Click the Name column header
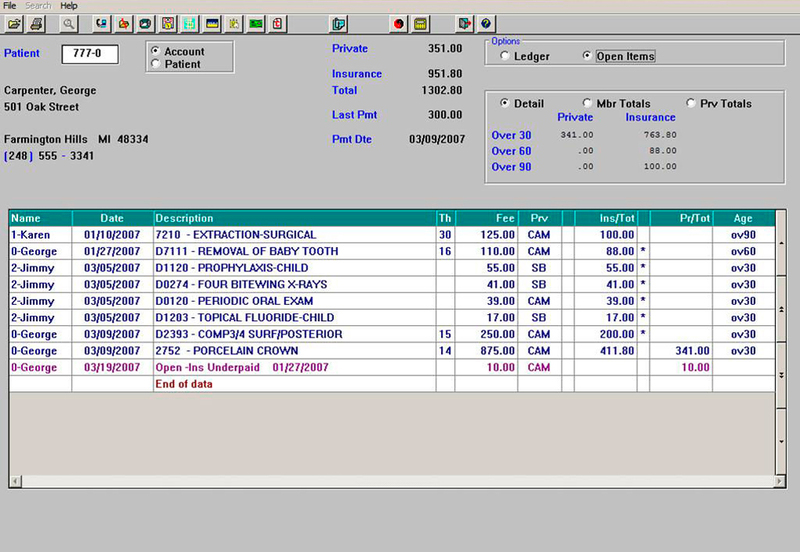The image size is (800, 552). click(41, 218)
